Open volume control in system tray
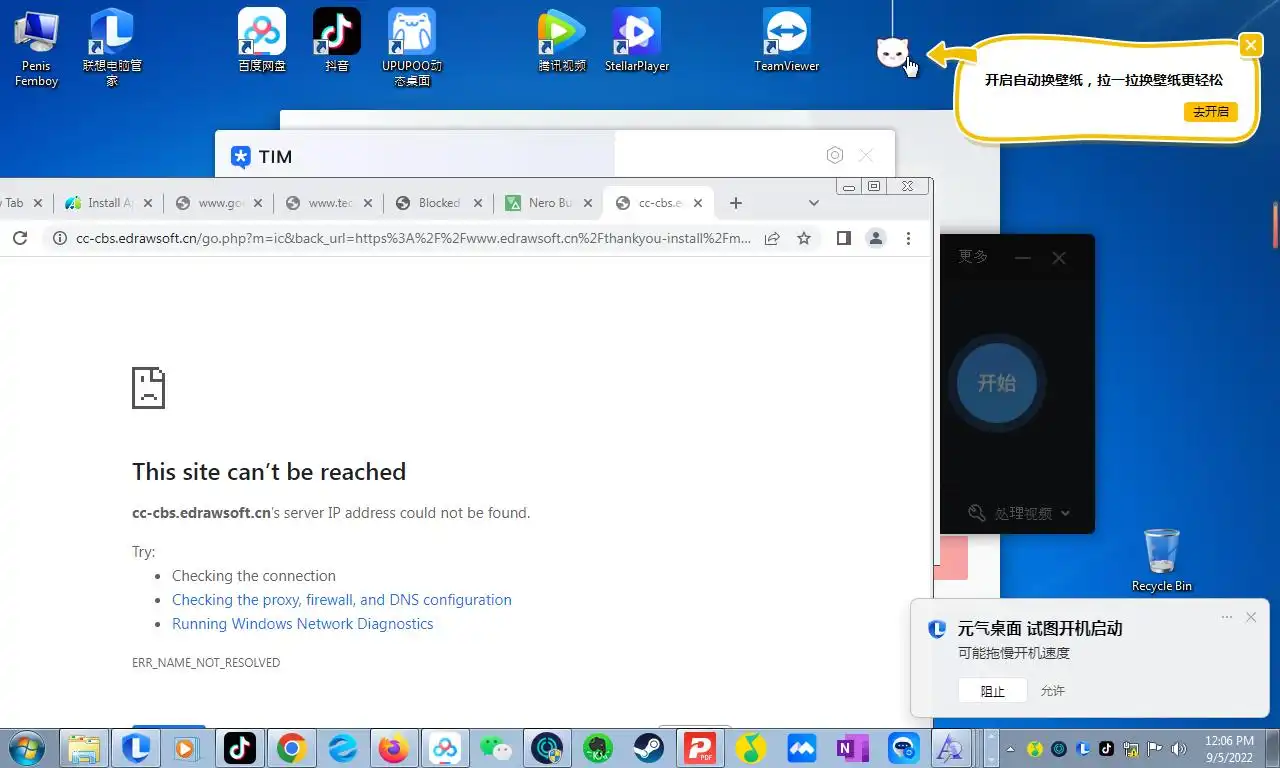The height and width of the screenshot is (768, 1280). pos(1177,748)
